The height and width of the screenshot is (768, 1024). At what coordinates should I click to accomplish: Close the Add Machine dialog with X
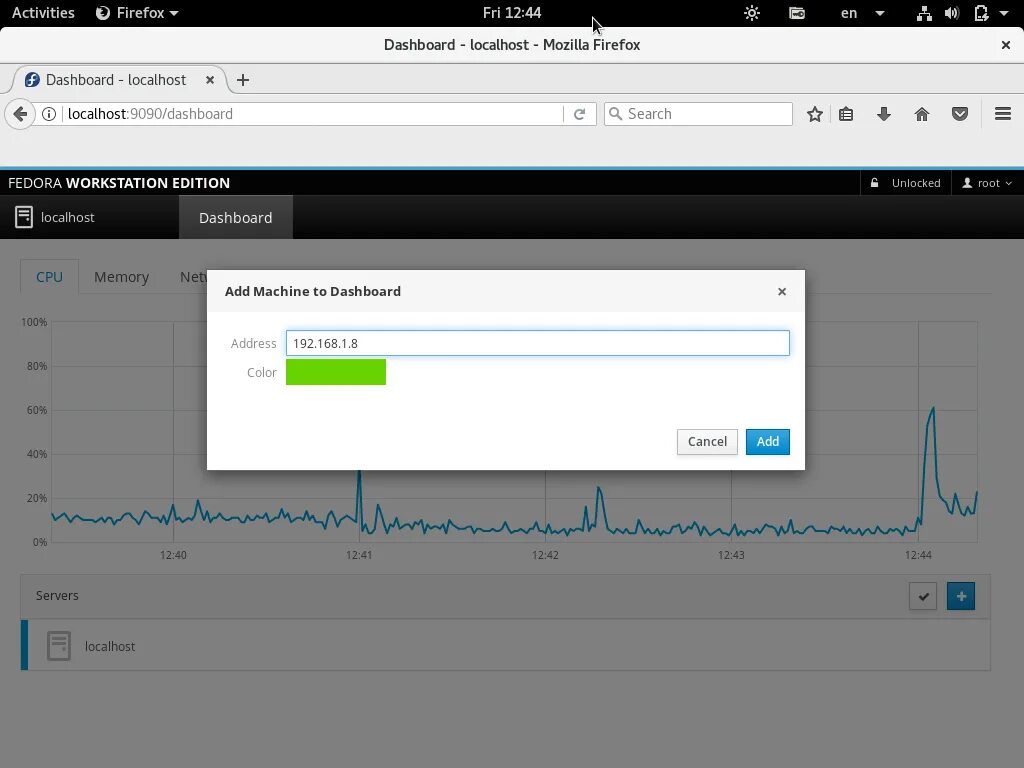pos(782,292)
